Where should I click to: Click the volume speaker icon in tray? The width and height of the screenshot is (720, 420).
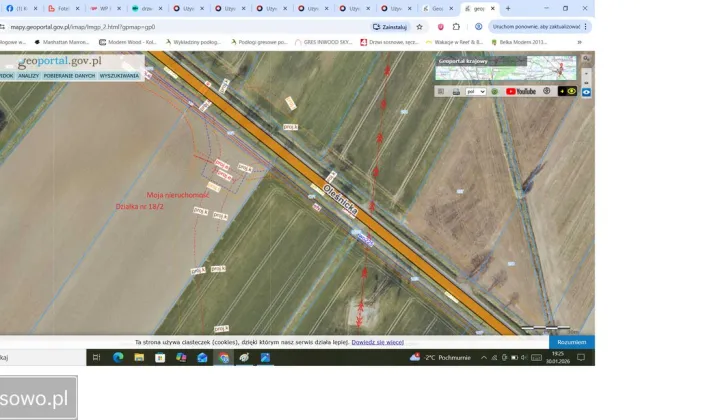click(x=524, y=358)
